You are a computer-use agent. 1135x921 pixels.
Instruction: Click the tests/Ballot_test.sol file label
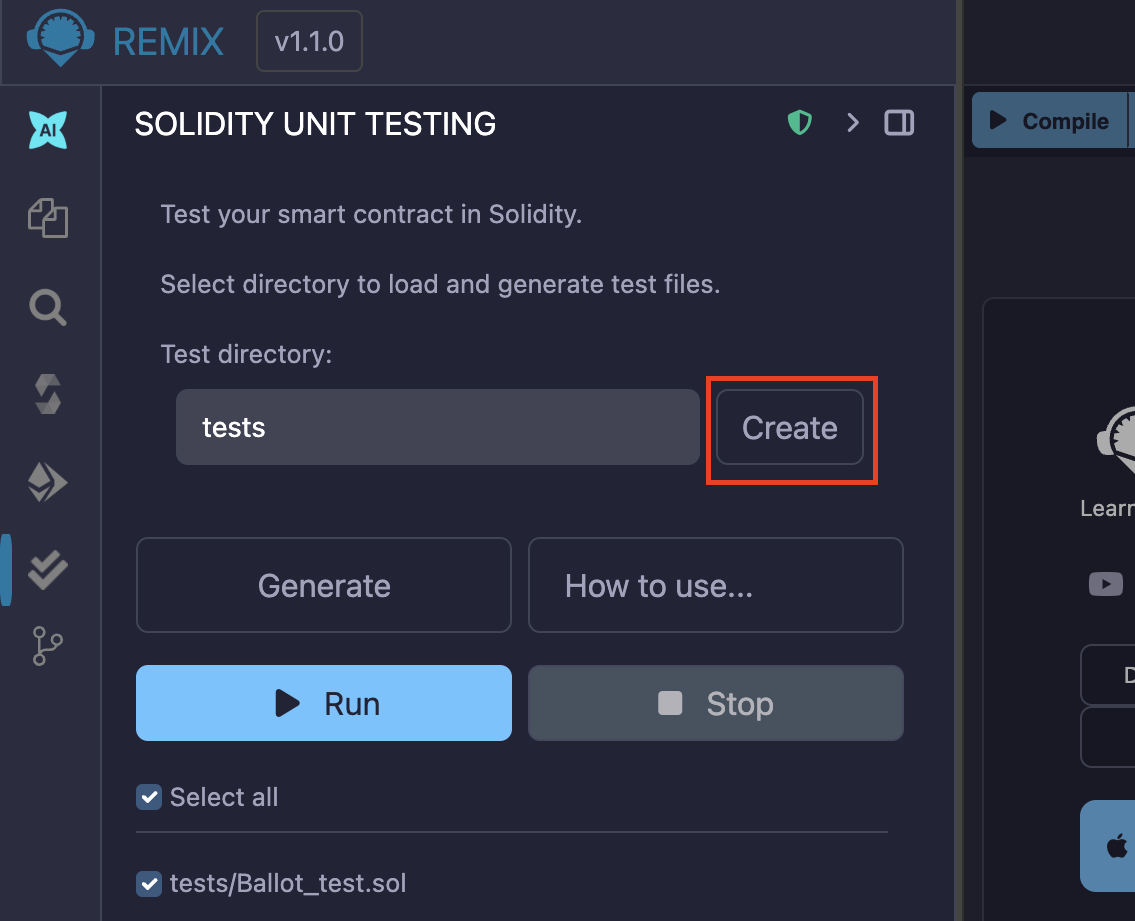[x=288, y=883]
